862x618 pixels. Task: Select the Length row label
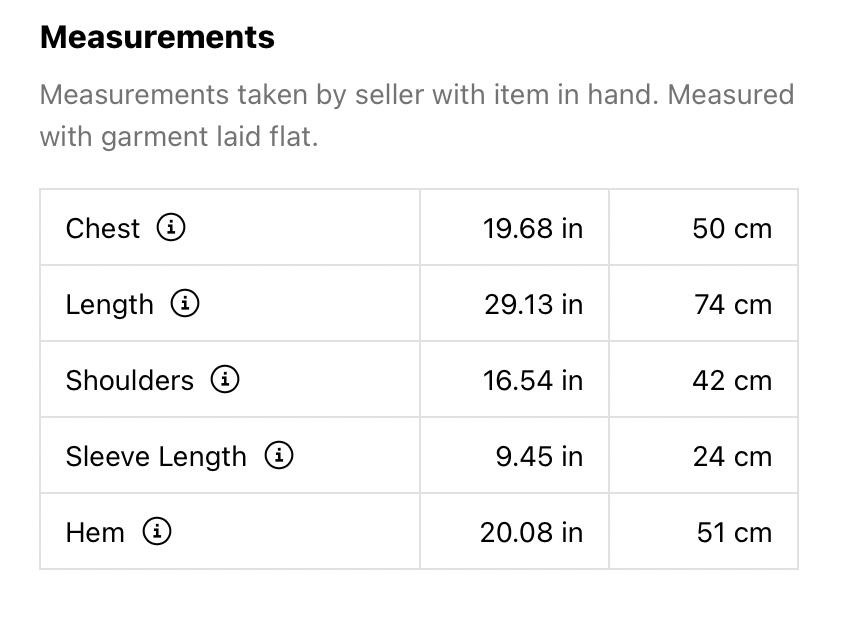coord(109,305)
